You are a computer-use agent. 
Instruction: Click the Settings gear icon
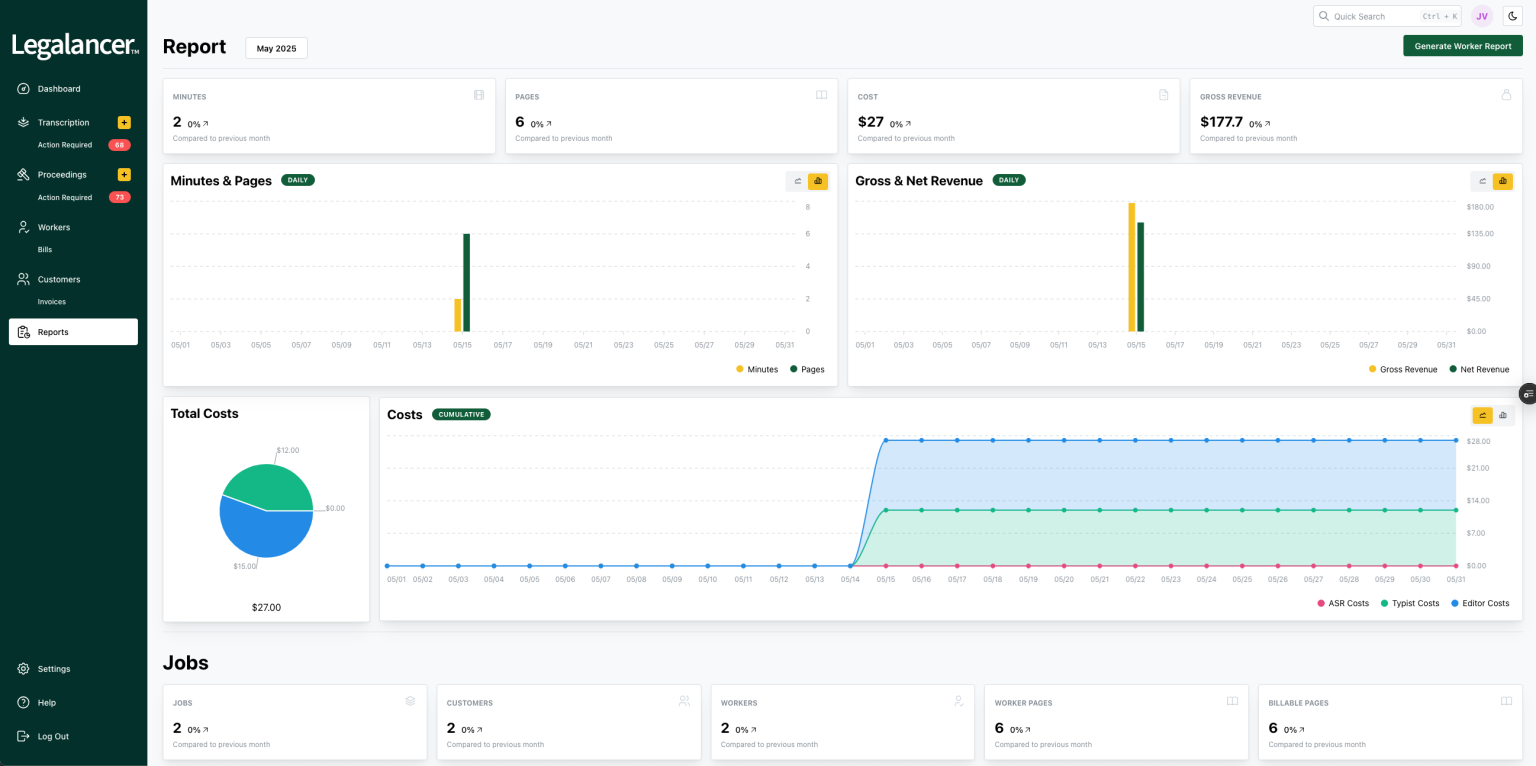[23, 669]
